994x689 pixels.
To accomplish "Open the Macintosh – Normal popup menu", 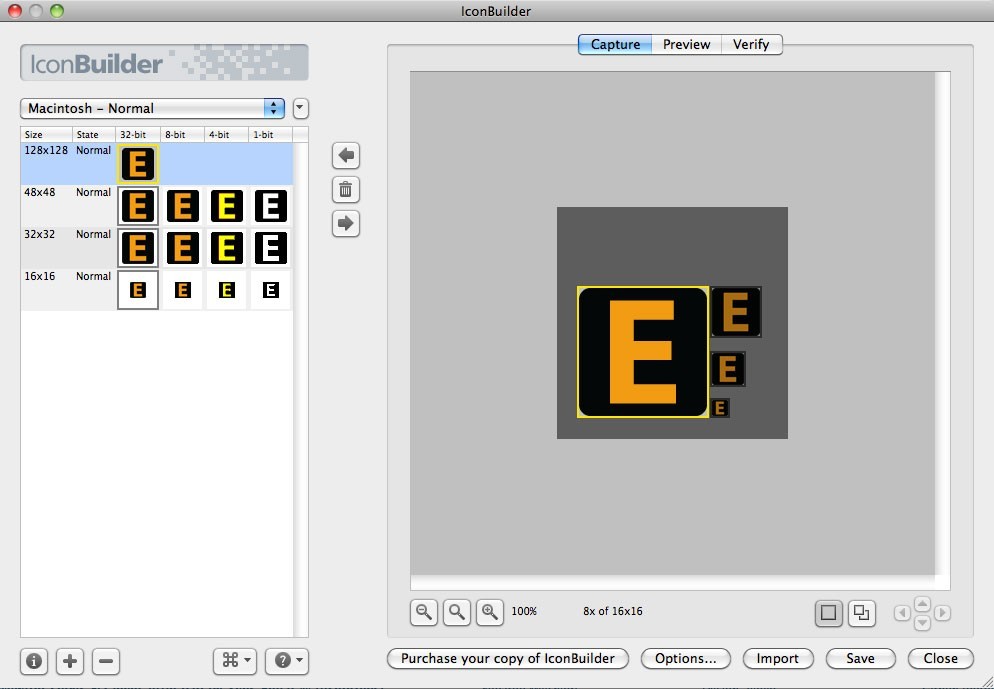I will click(153, 108).
